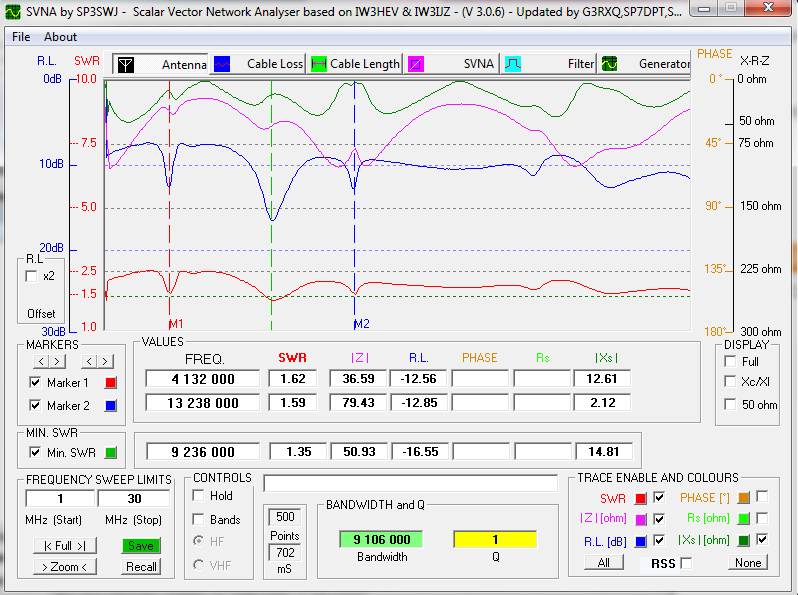Viewport: 798px width, 595px height.
Task: Click the Save sweep limits button
Action: [141, 545]
